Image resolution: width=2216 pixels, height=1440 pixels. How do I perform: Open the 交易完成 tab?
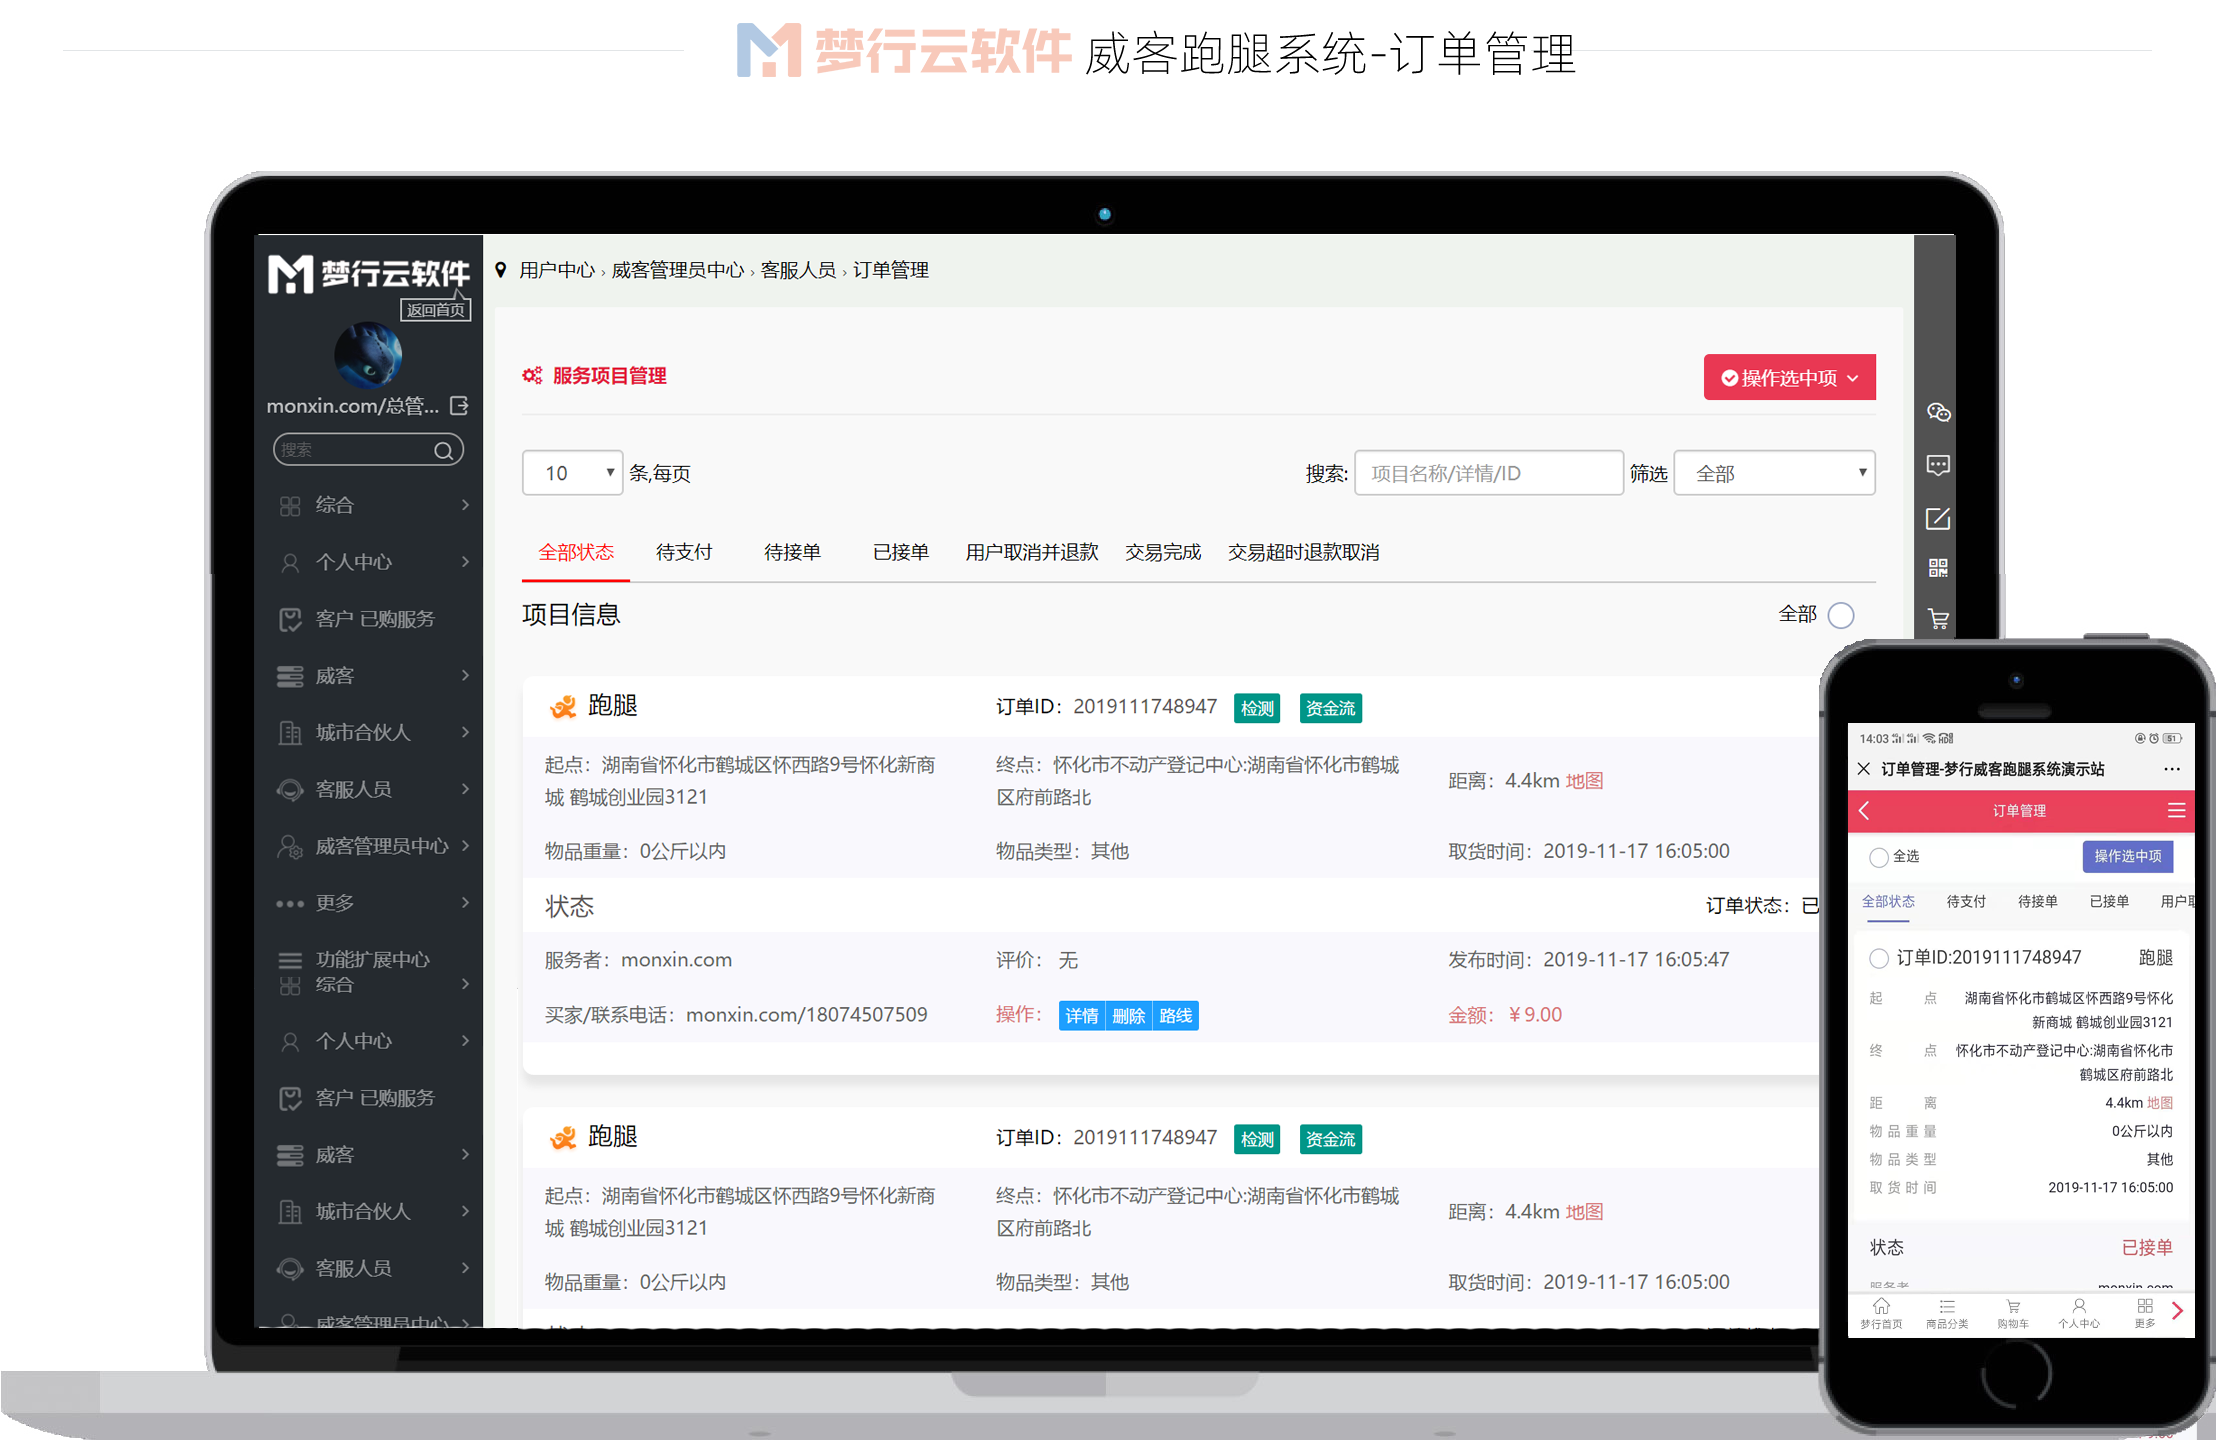coord(1163,552)
